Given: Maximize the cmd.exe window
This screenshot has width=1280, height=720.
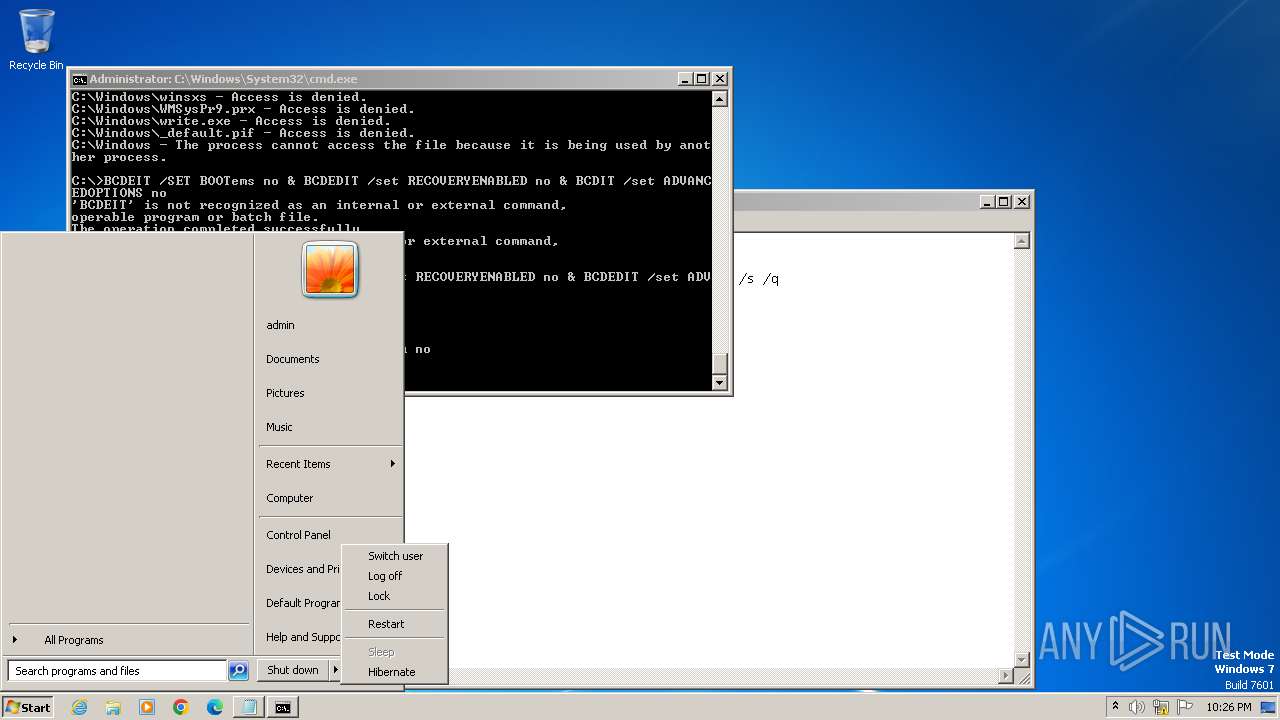Looking at the screenshot, I should [702, 79].
